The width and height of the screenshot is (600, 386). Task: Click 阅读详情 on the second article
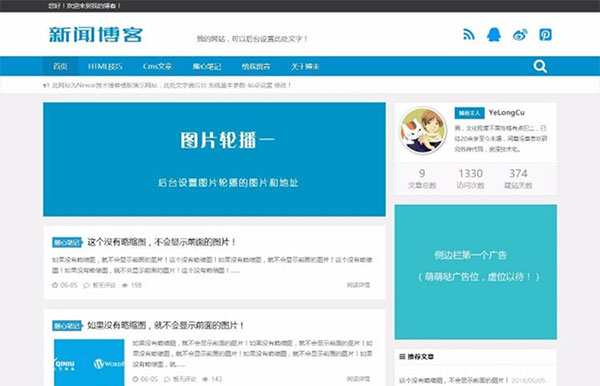pyautogui.click(x=358, y=379)
